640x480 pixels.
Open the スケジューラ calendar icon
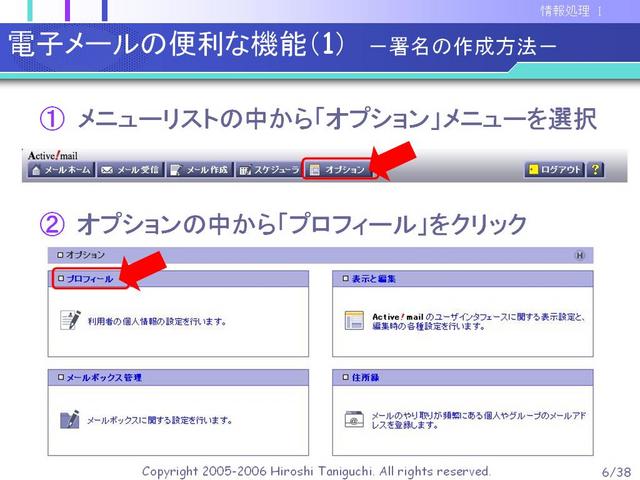click(246, 170)
